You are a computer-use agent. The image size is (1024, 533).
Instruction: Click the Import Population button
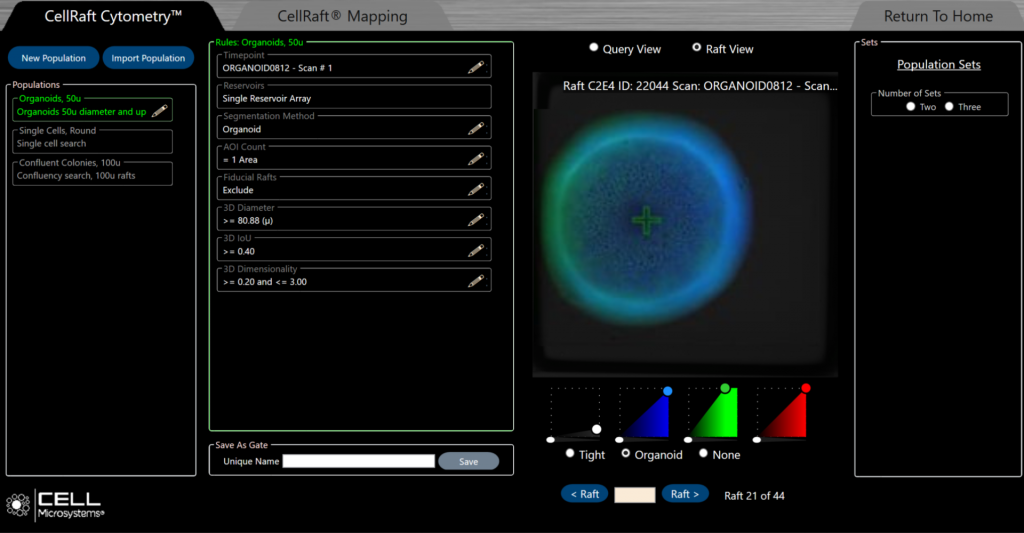pos(148,58)
